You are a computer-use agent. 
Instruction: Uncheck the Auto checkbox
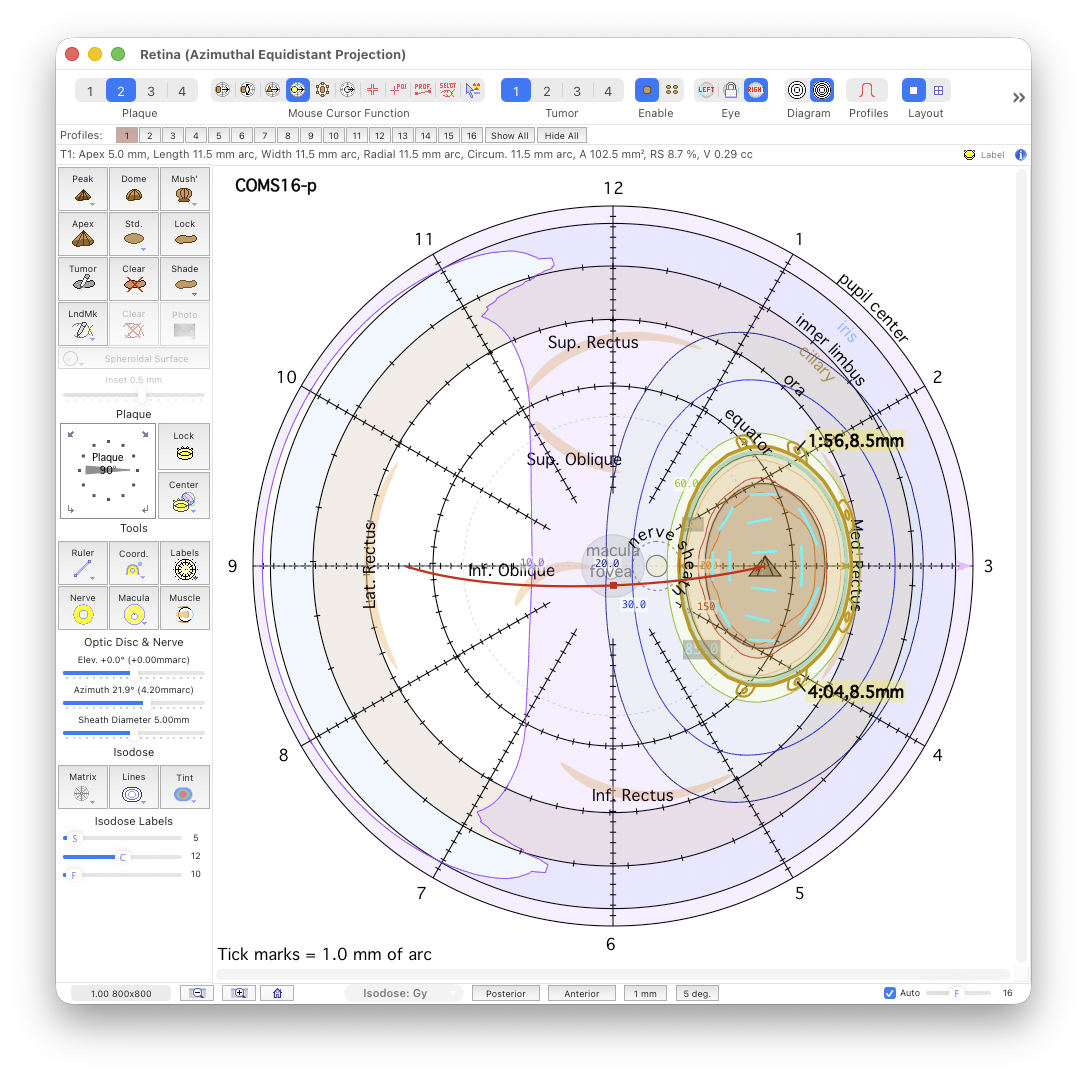(890, 993)
